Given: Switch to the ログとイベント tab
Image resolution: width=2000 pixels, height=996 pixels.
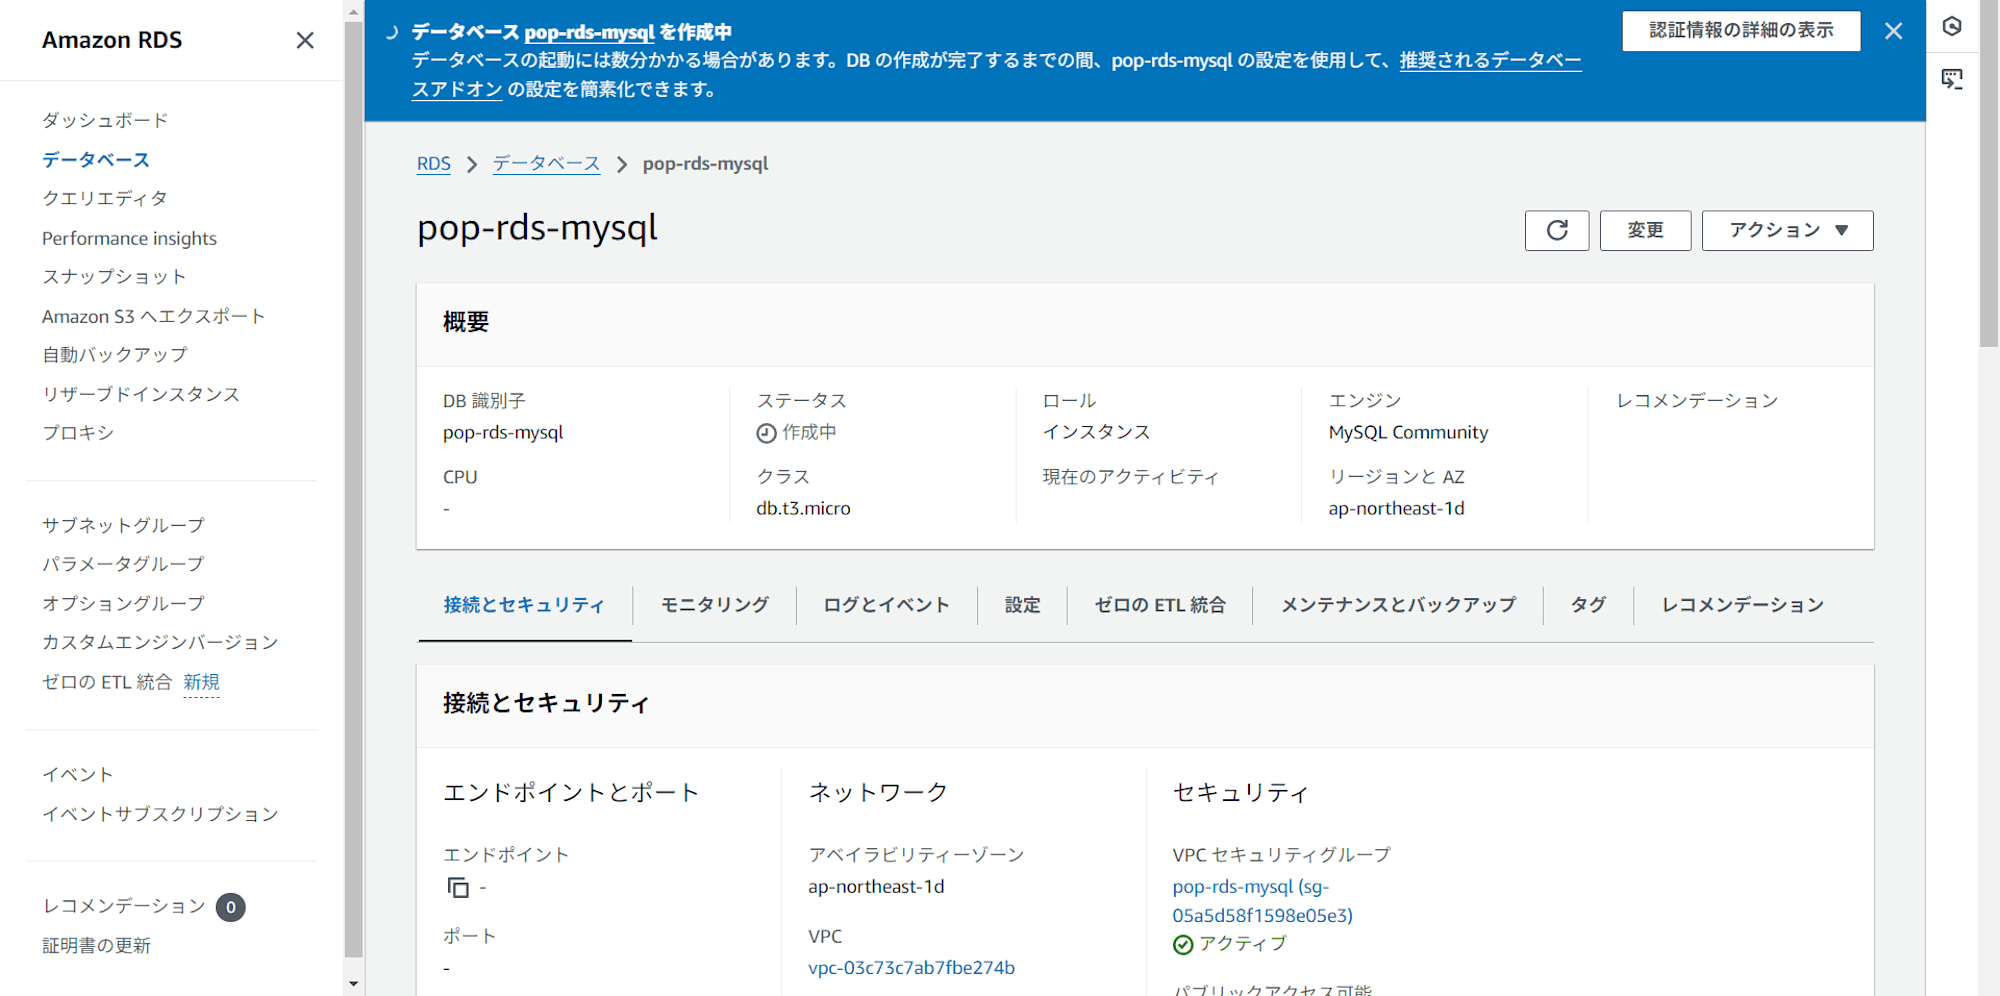Looking at the screenshot, I should click(x=886, y=605).
